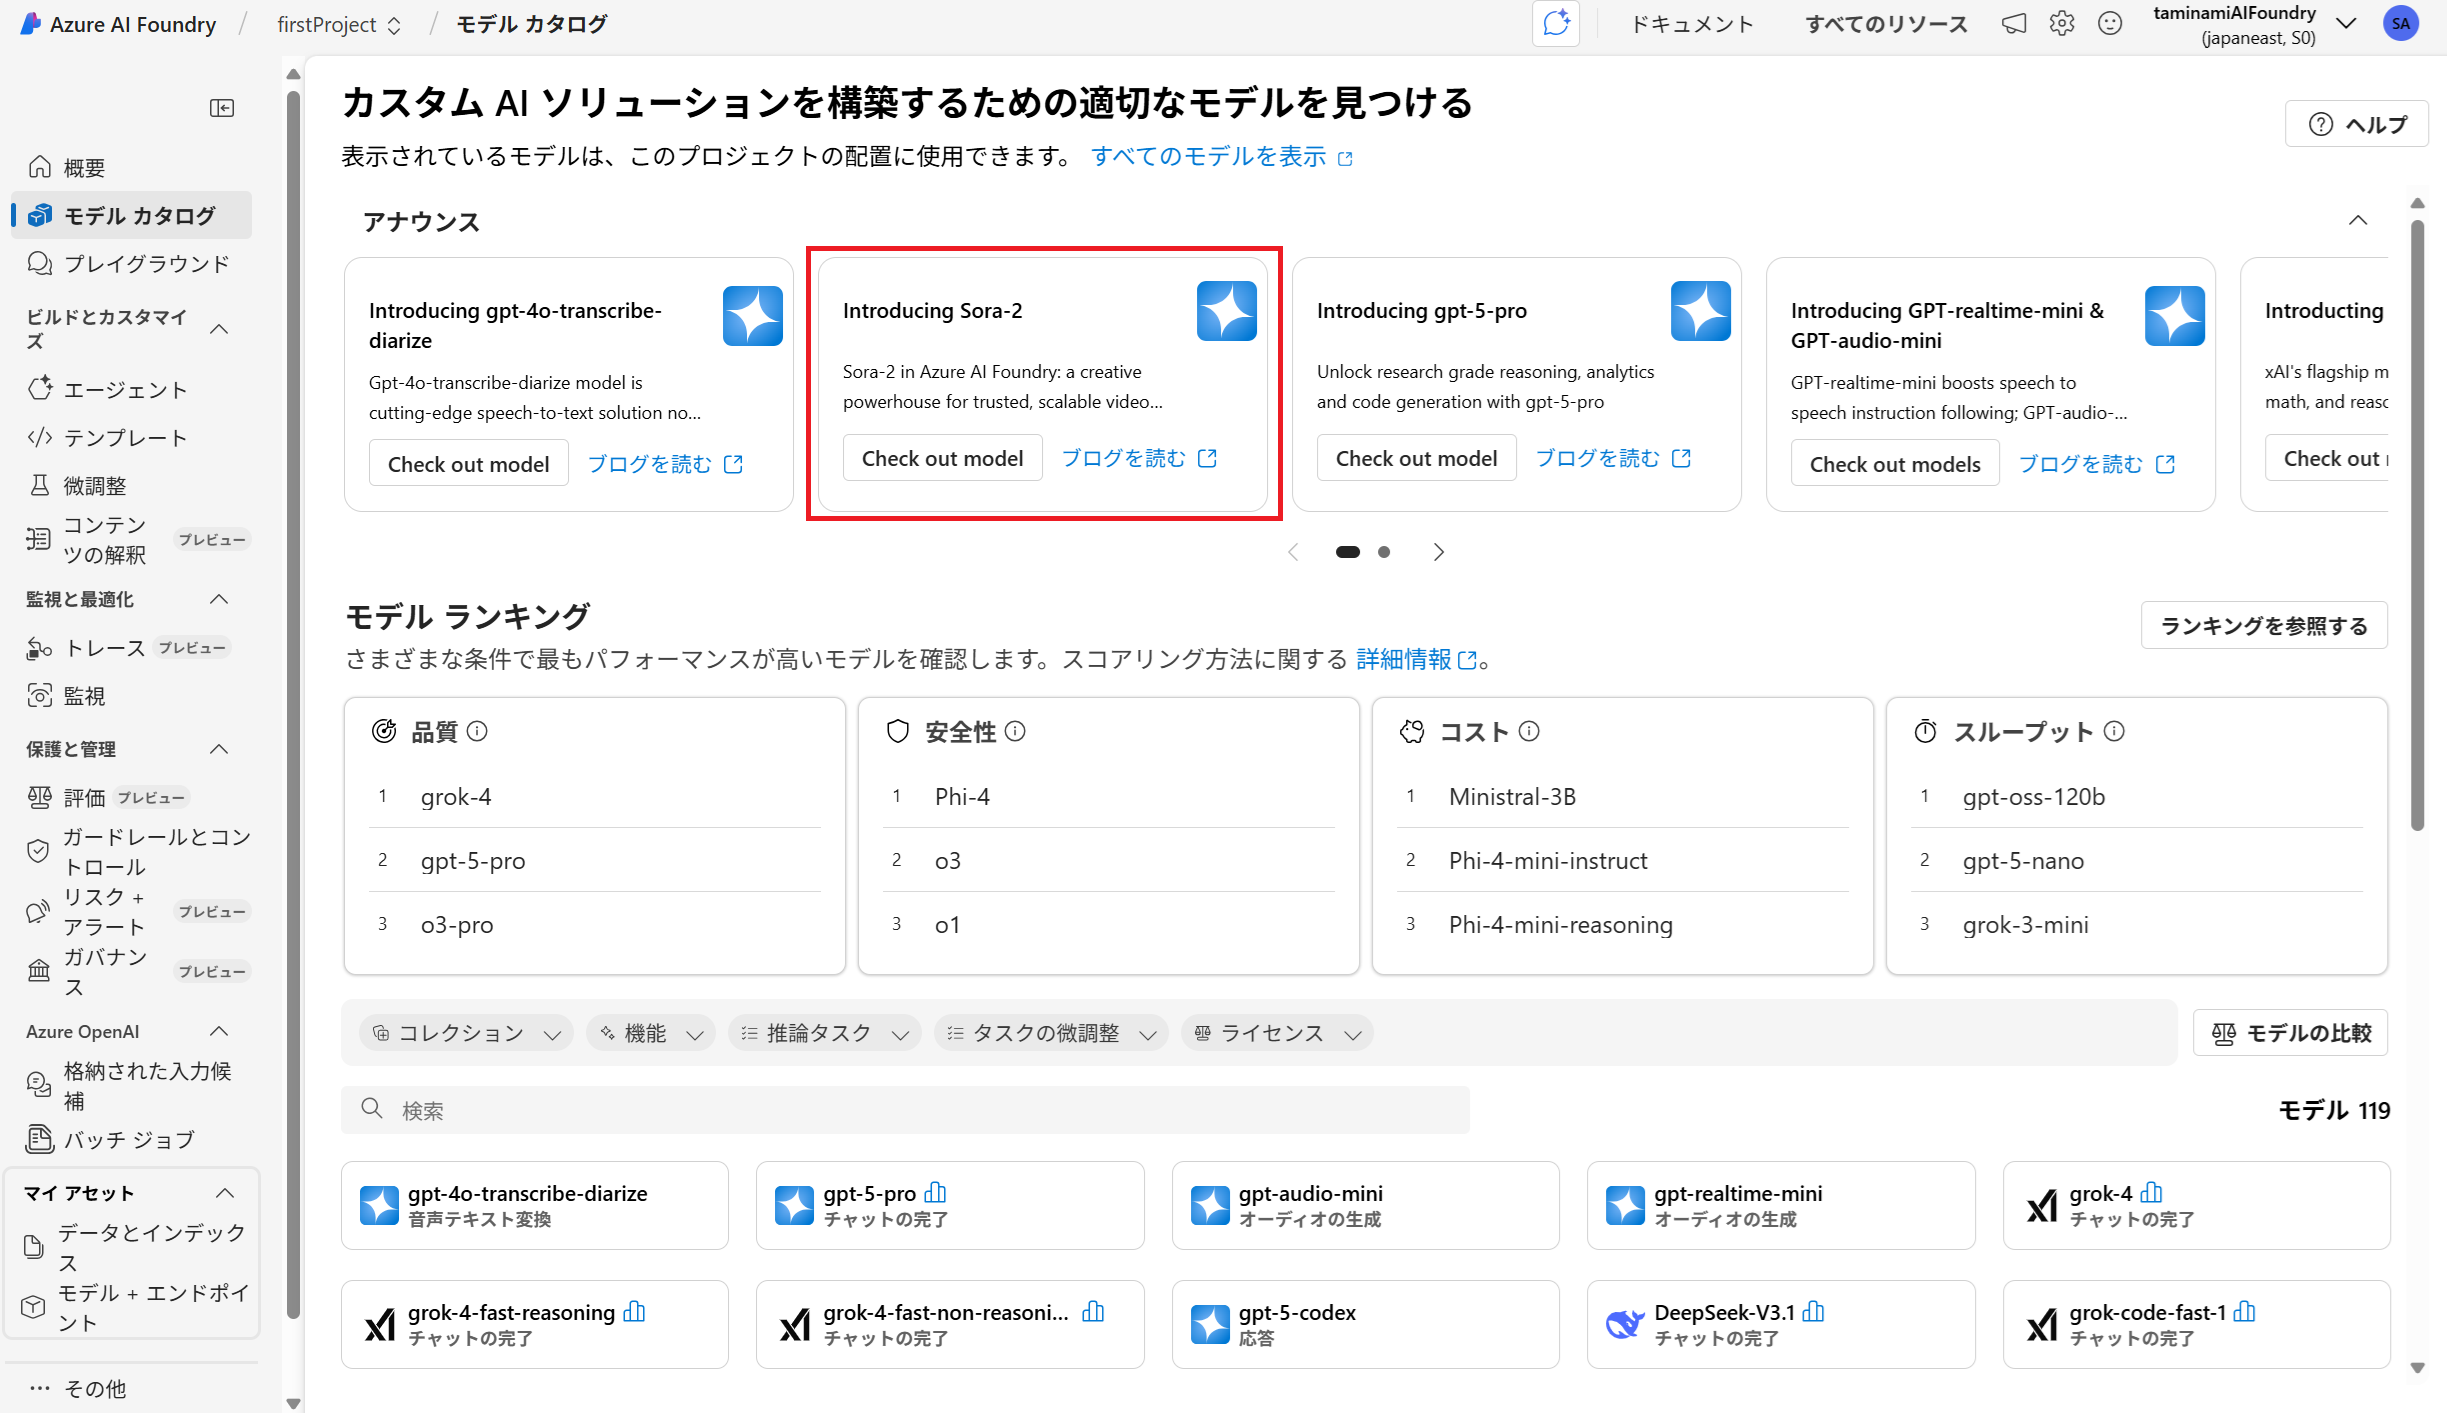2447x1413 pixels.
Task: Open プレイグラウンド in the sidebar
Action: click(146, 264)
